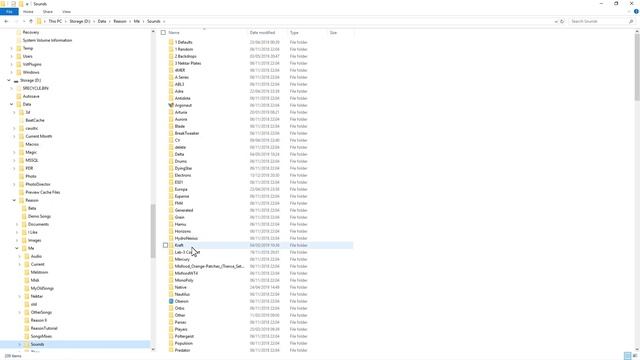Screen dimensions: 640x360
Task: Open the File menu
Action: click(9, 11)
